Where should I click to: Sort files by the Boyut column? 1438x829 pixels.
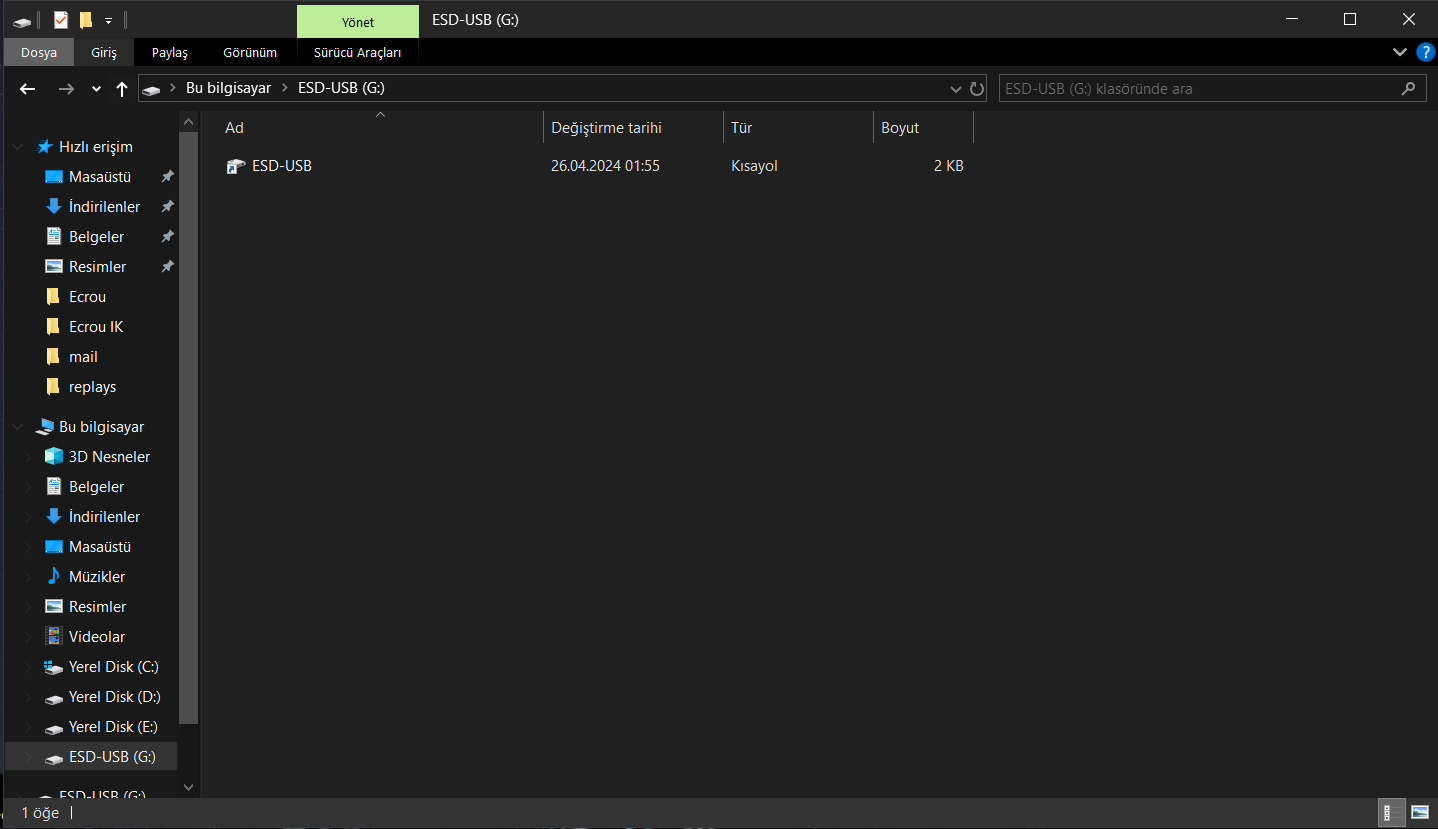click(900, 128)
